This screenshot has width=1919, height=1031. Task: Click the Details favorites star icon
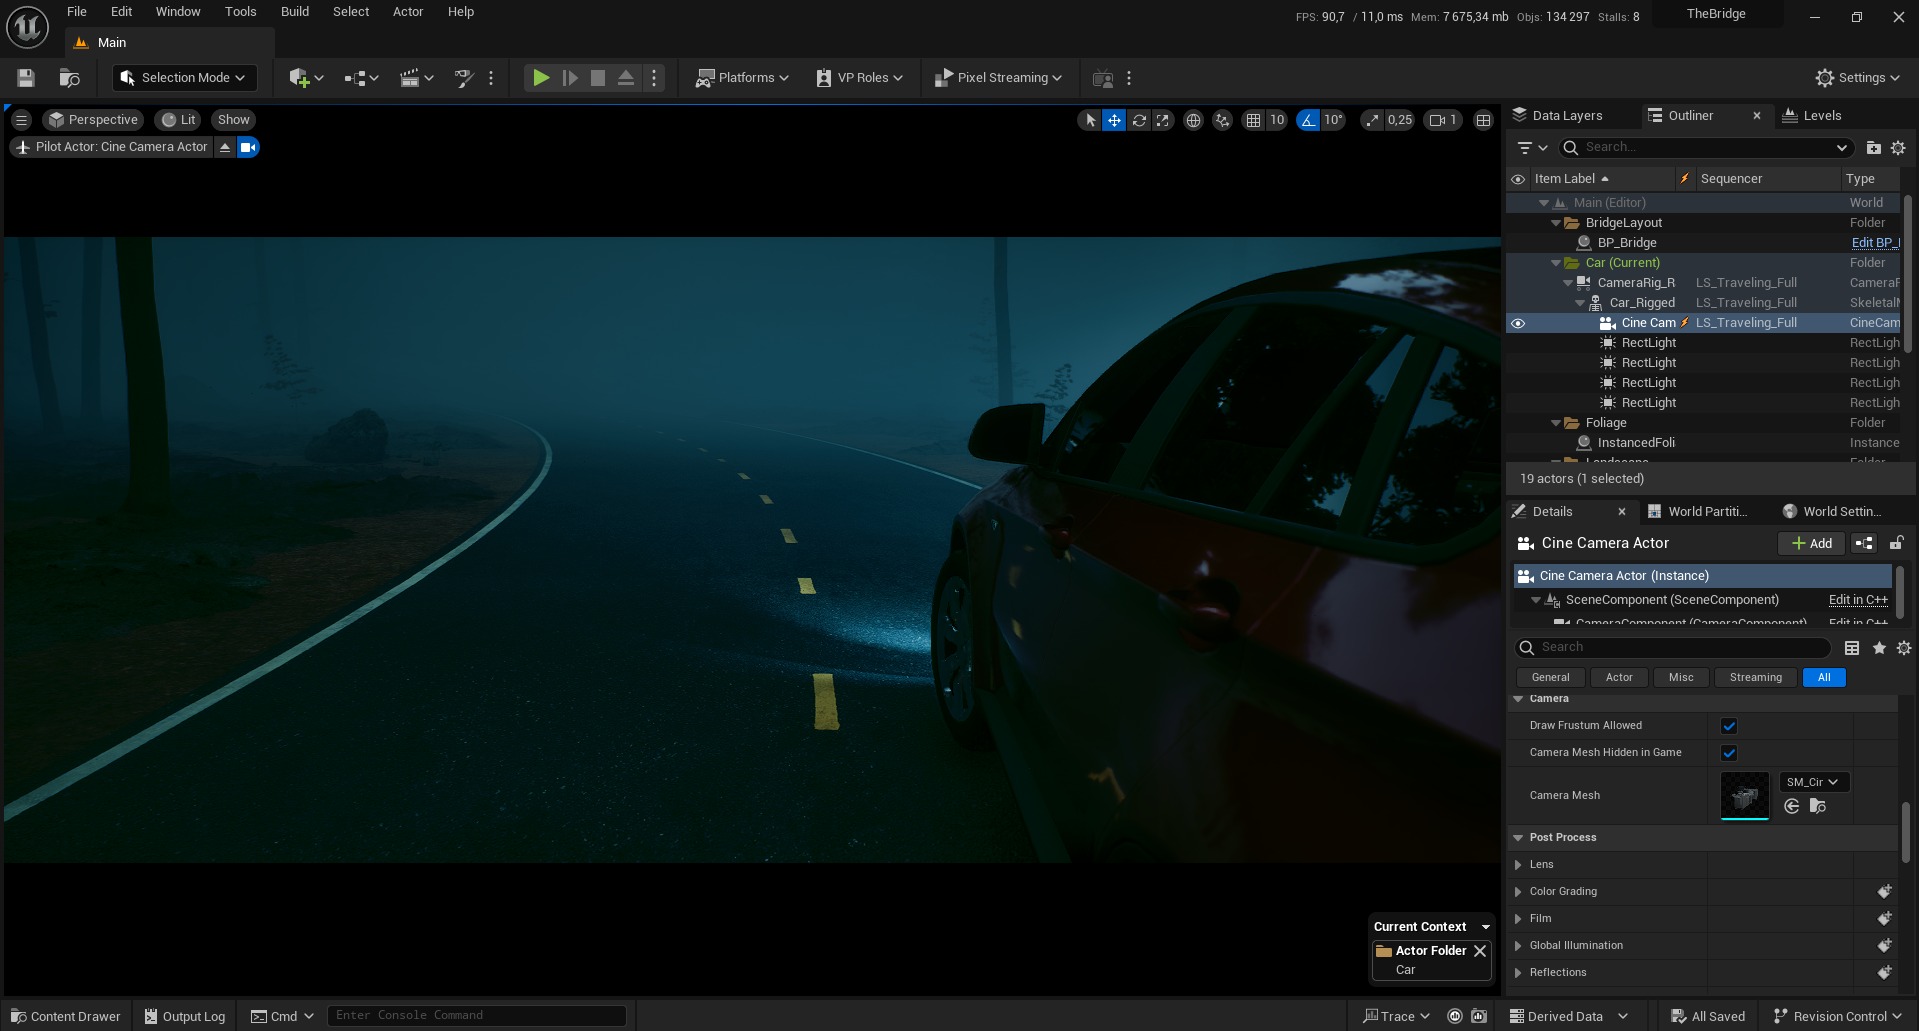tap(1879, 648)
